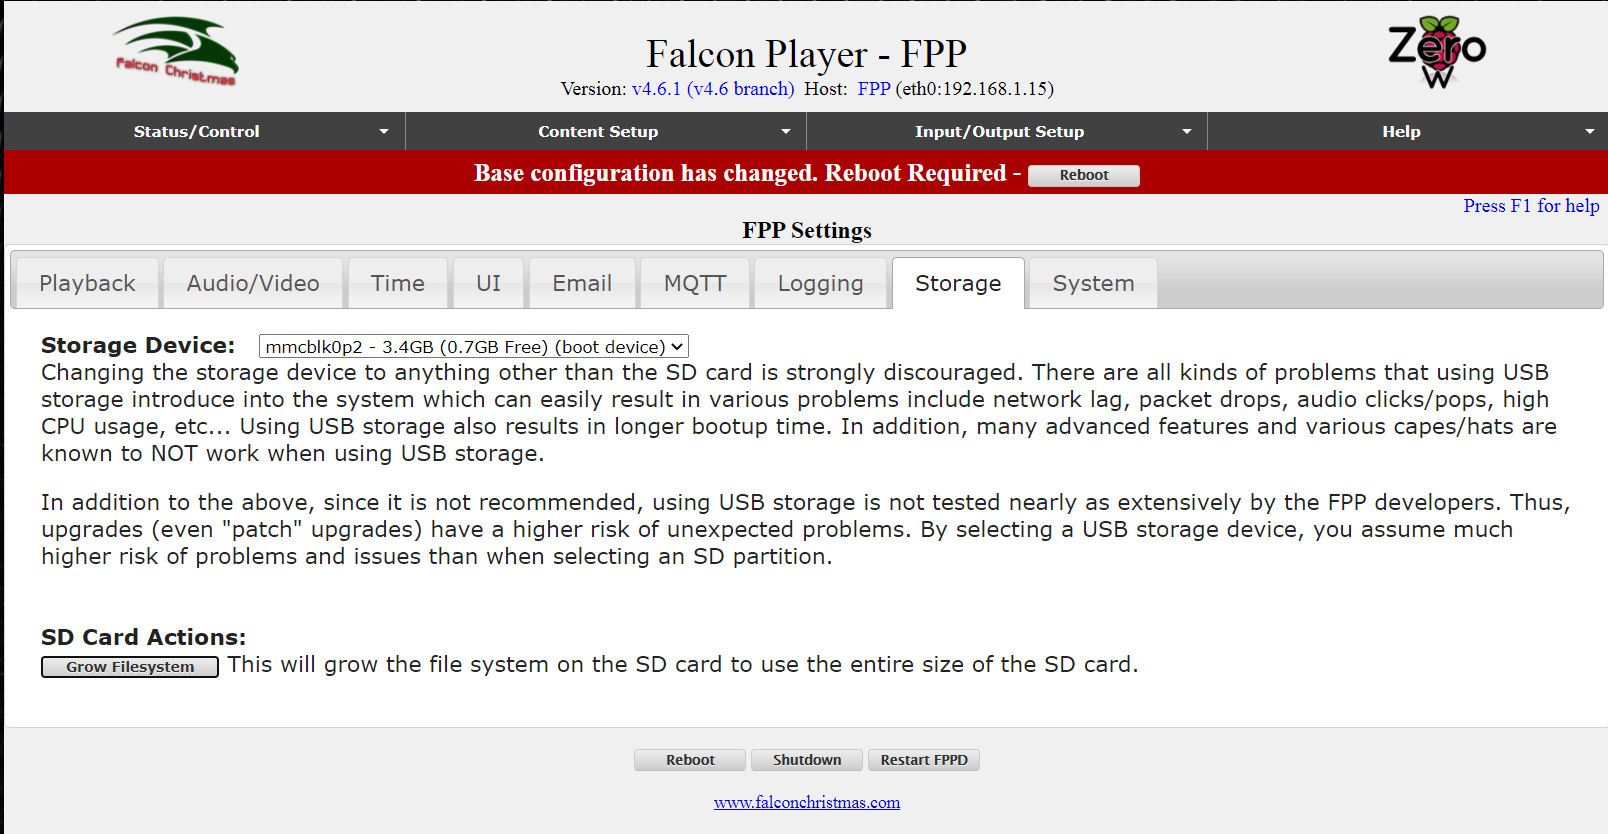Open the Storage Device dropdown
Viewport: 1608px width, 834px height.
pos(474,347)
